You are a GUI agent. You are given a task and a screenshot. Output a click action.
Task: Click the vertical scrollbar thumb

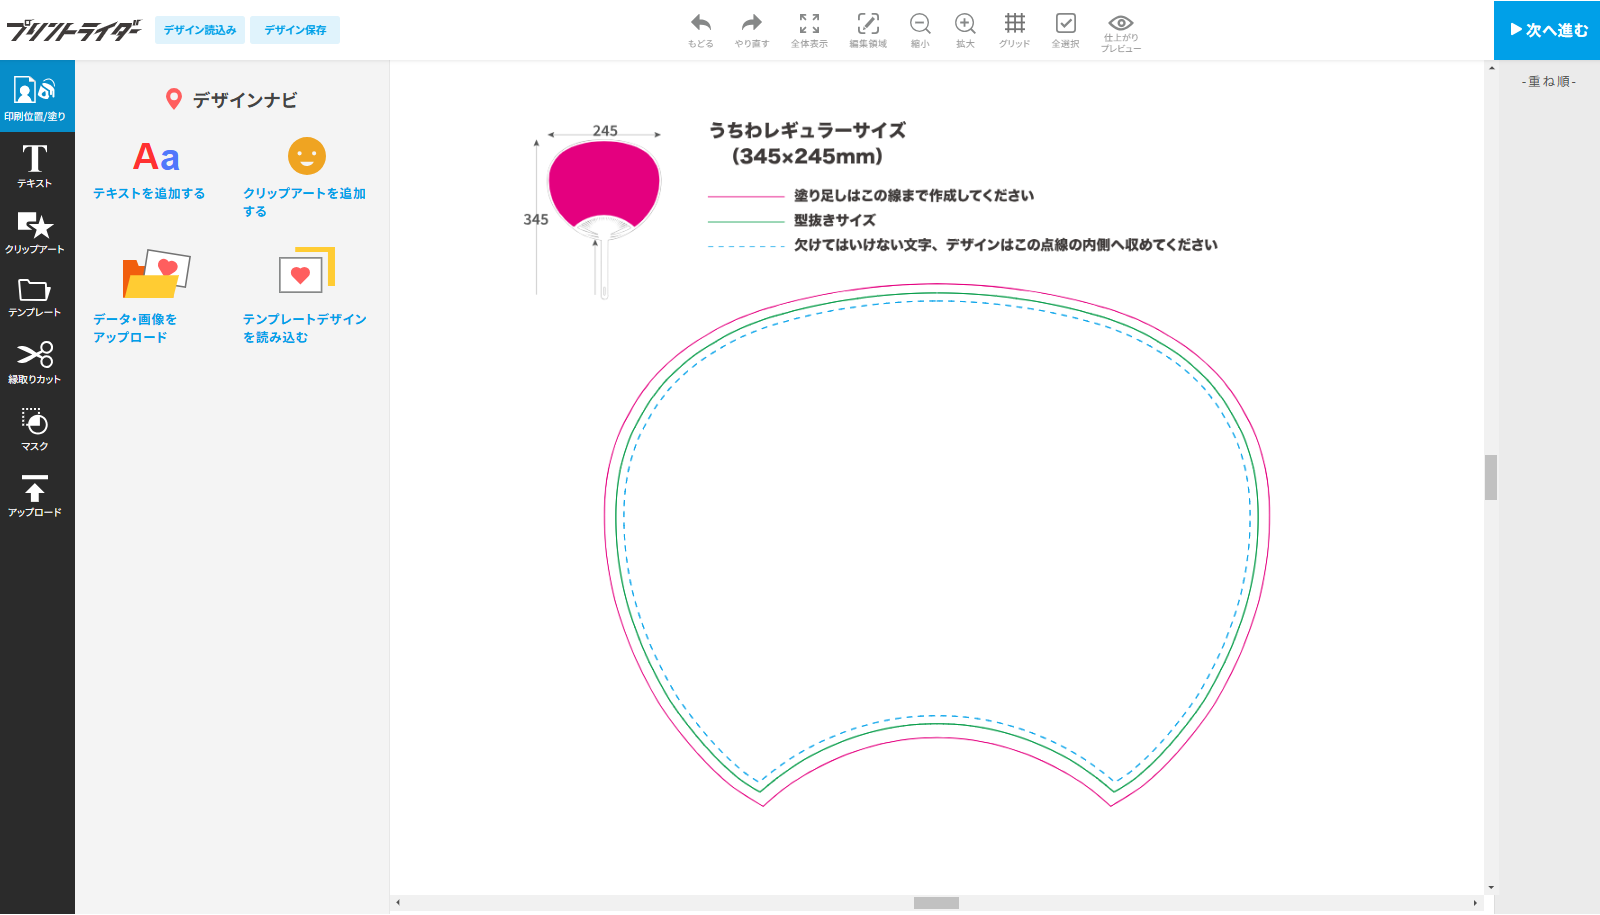click(1491, 477)
